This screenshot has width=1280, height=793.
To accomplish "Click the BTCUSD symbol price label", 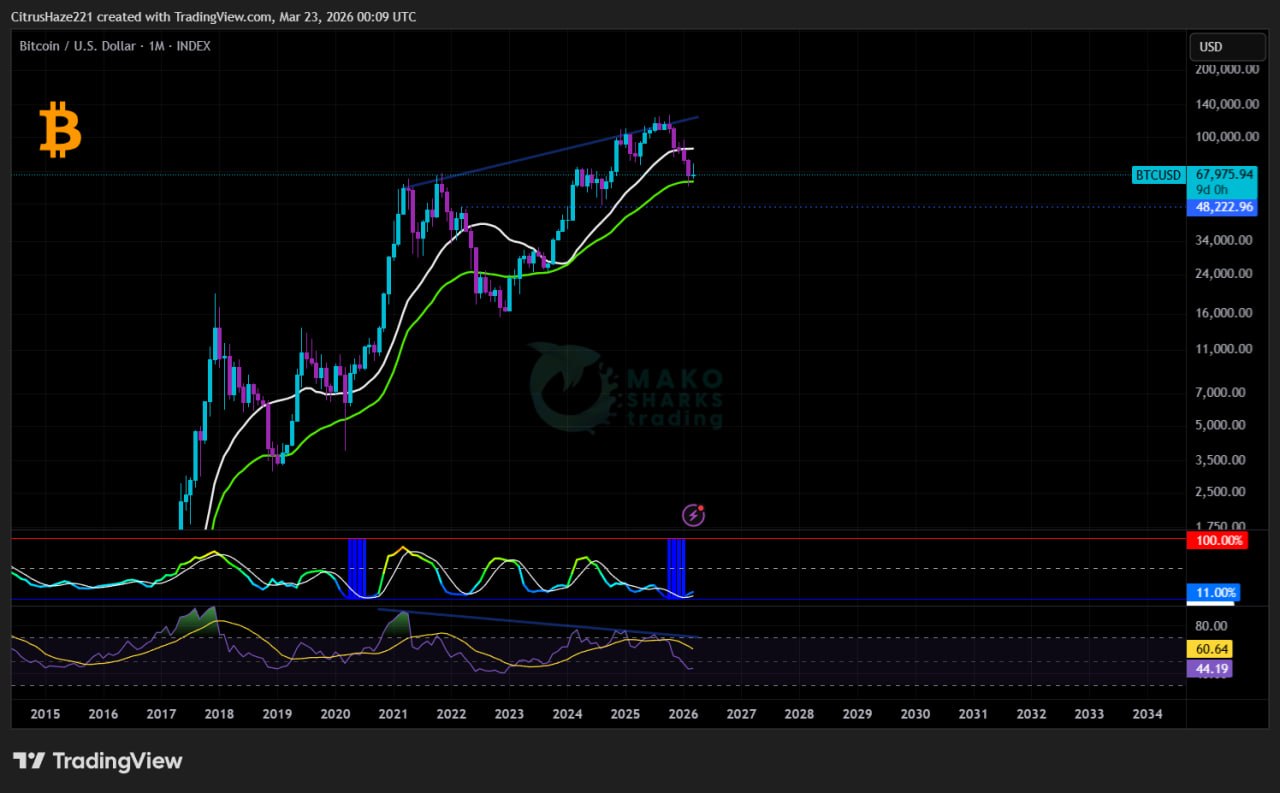I will pyautogui.click(x=1159, y=175).
